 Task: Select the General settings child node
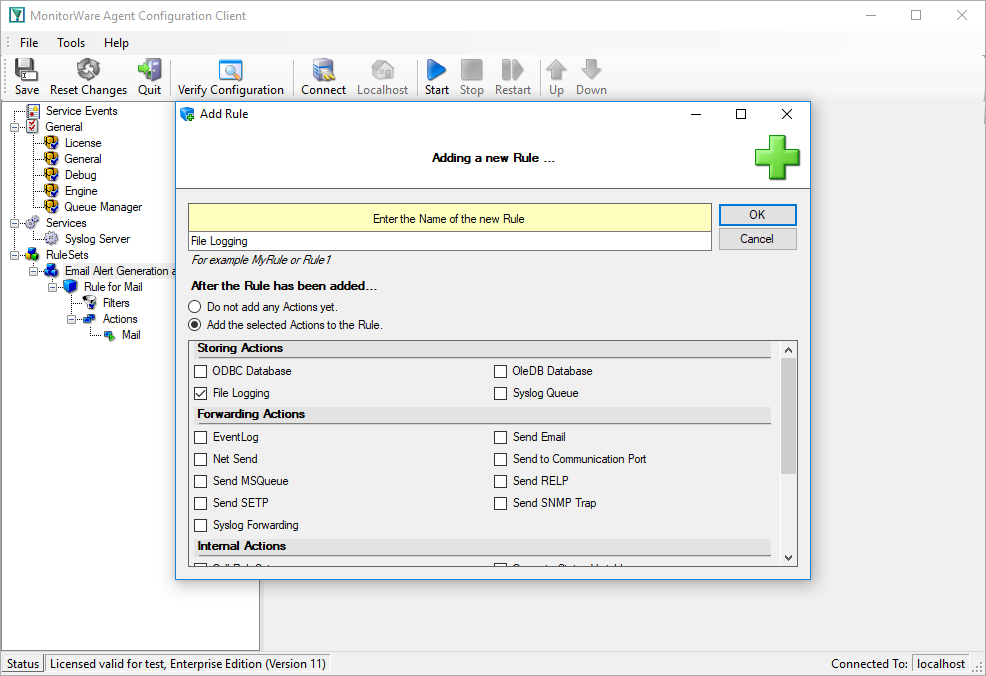point(82,159)
